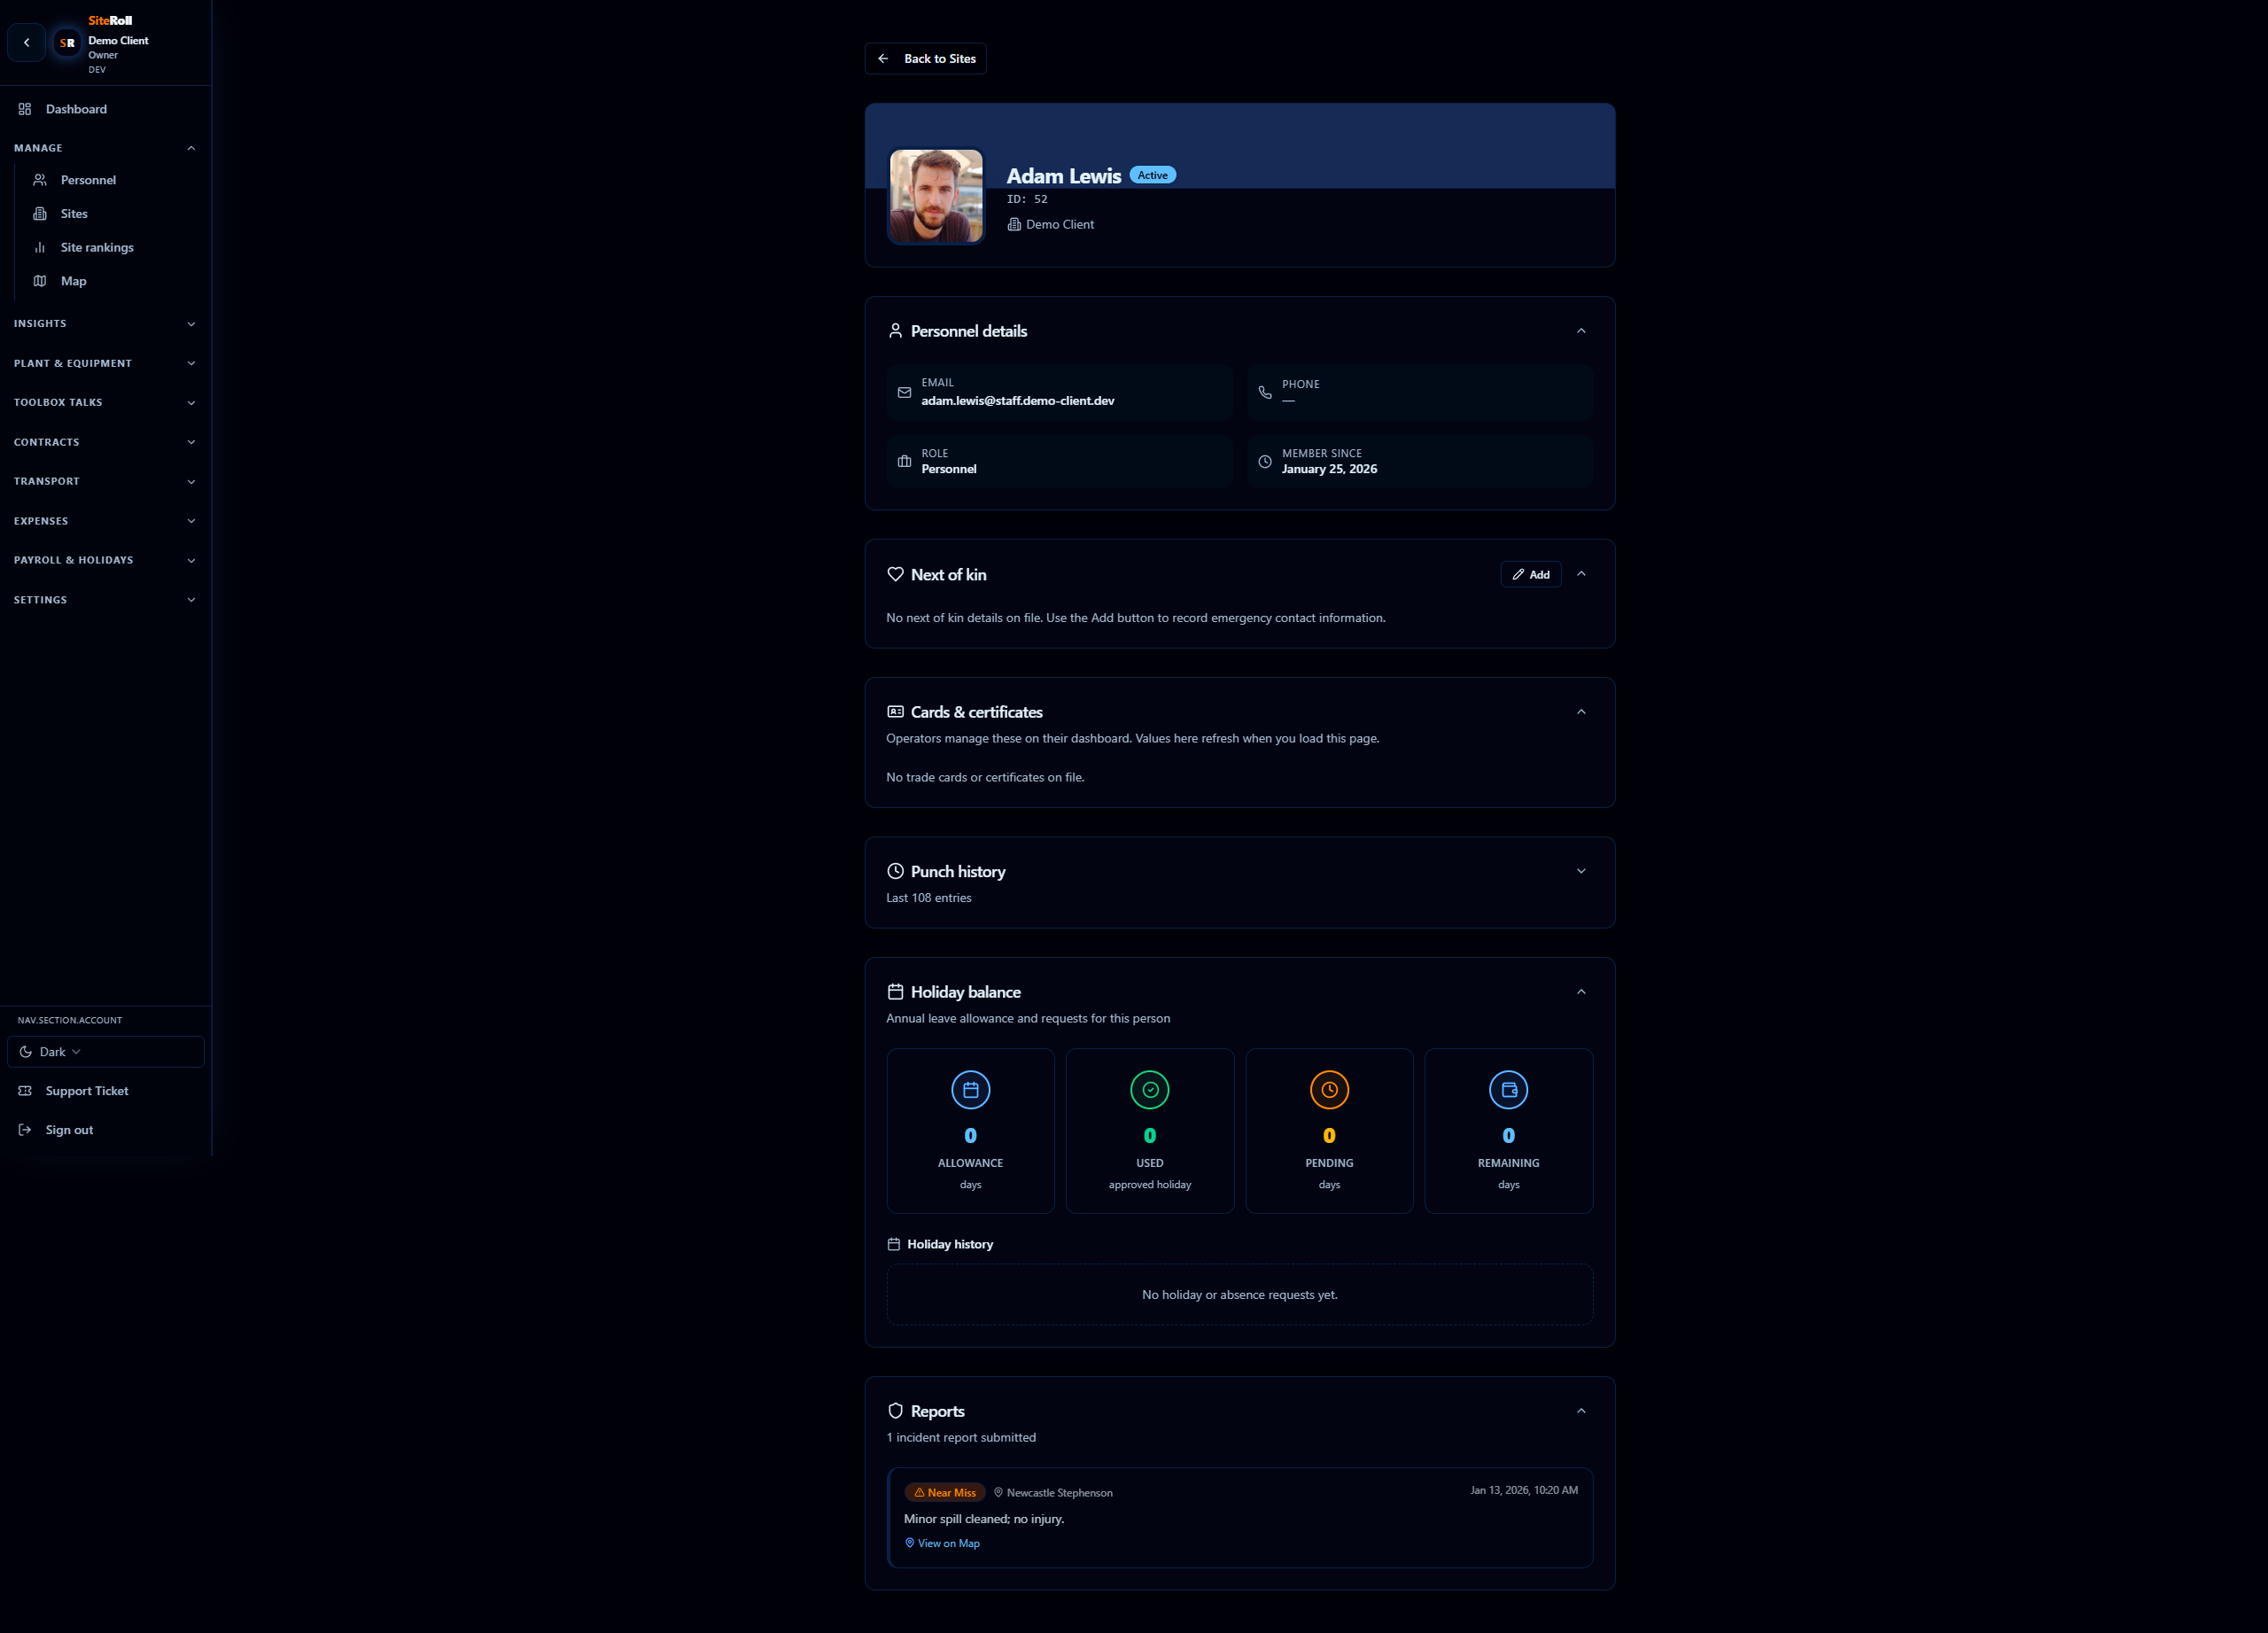The height and width of the screenshot is (1633, 2268).
Task: Click Back to Sites button
Action: (x=926, y=59)
